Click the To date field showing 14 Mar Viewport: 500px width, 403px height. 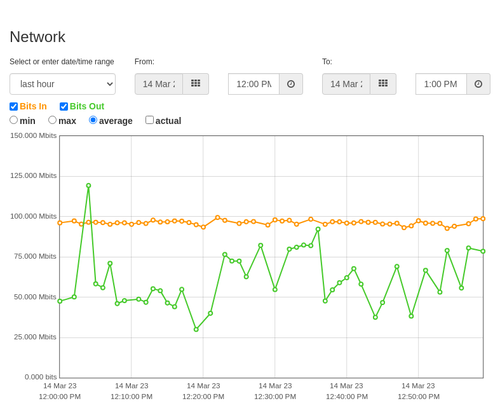tap(346, 84)
